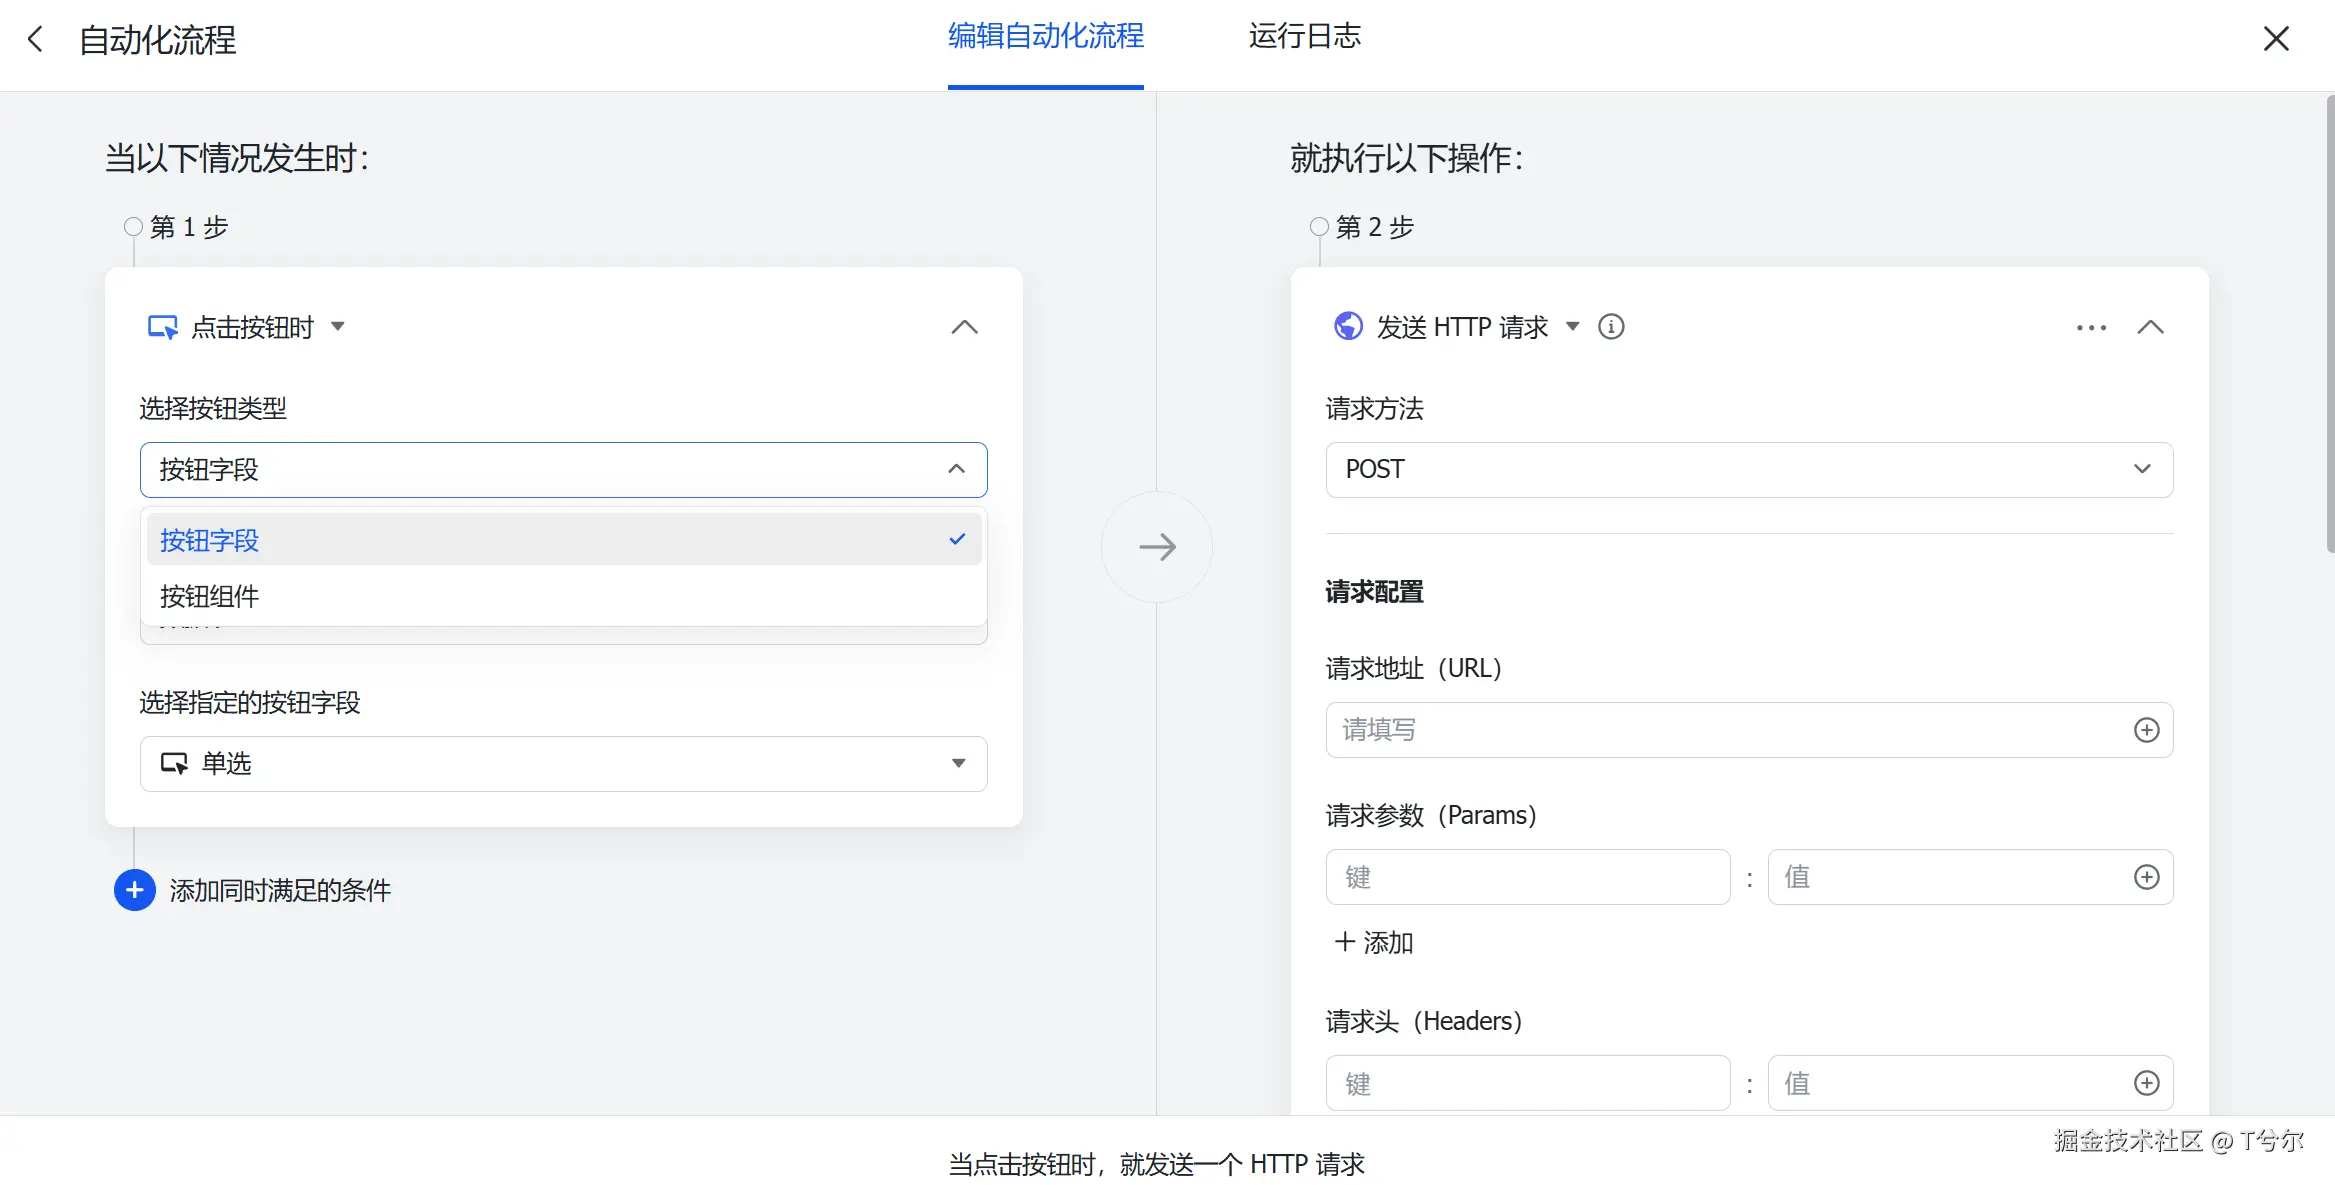This screenshot has height=1185, width=2335.
Task: Click the plus icon in Params 值 field
Action: tap(2146, 878)
